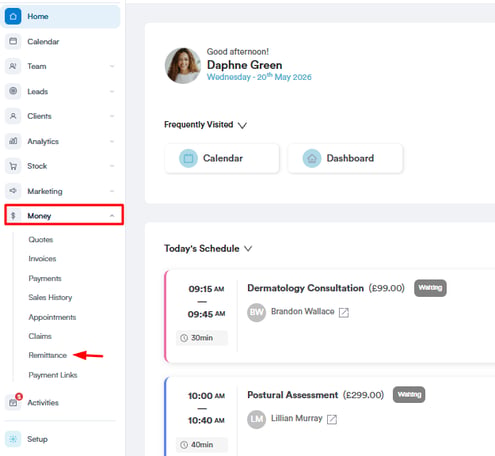
Task: Collapse the Frequently Visited section
Action: tap(242, 125)
